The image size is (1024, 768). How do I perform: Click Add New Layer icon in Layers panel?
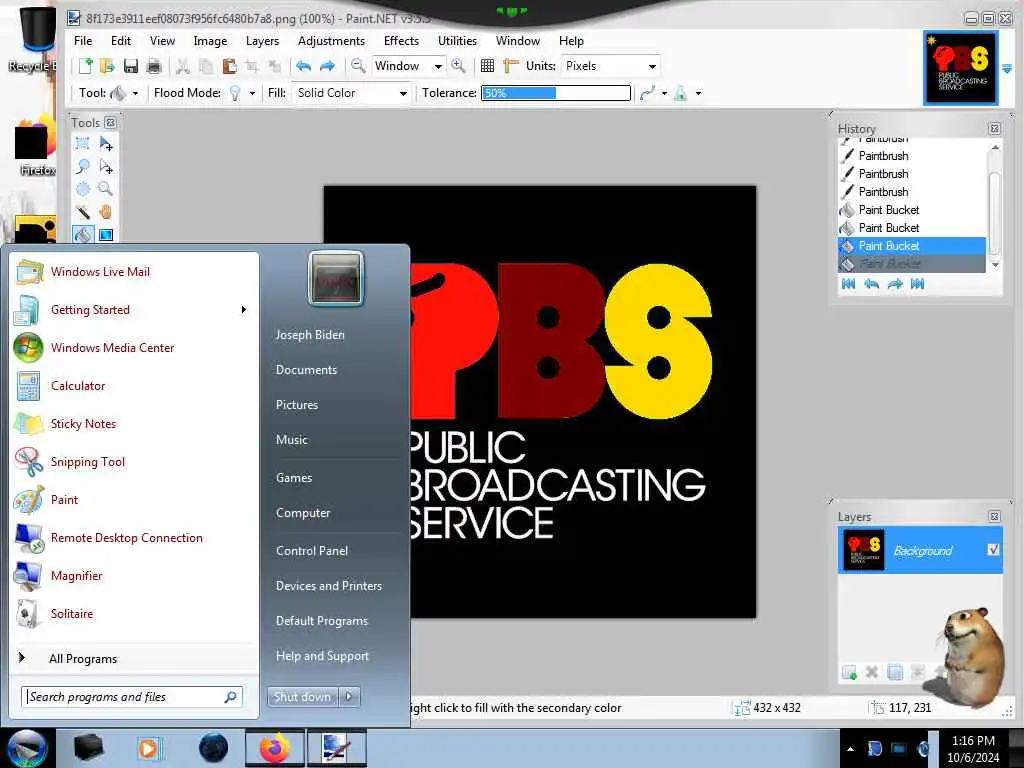[849, 672]
